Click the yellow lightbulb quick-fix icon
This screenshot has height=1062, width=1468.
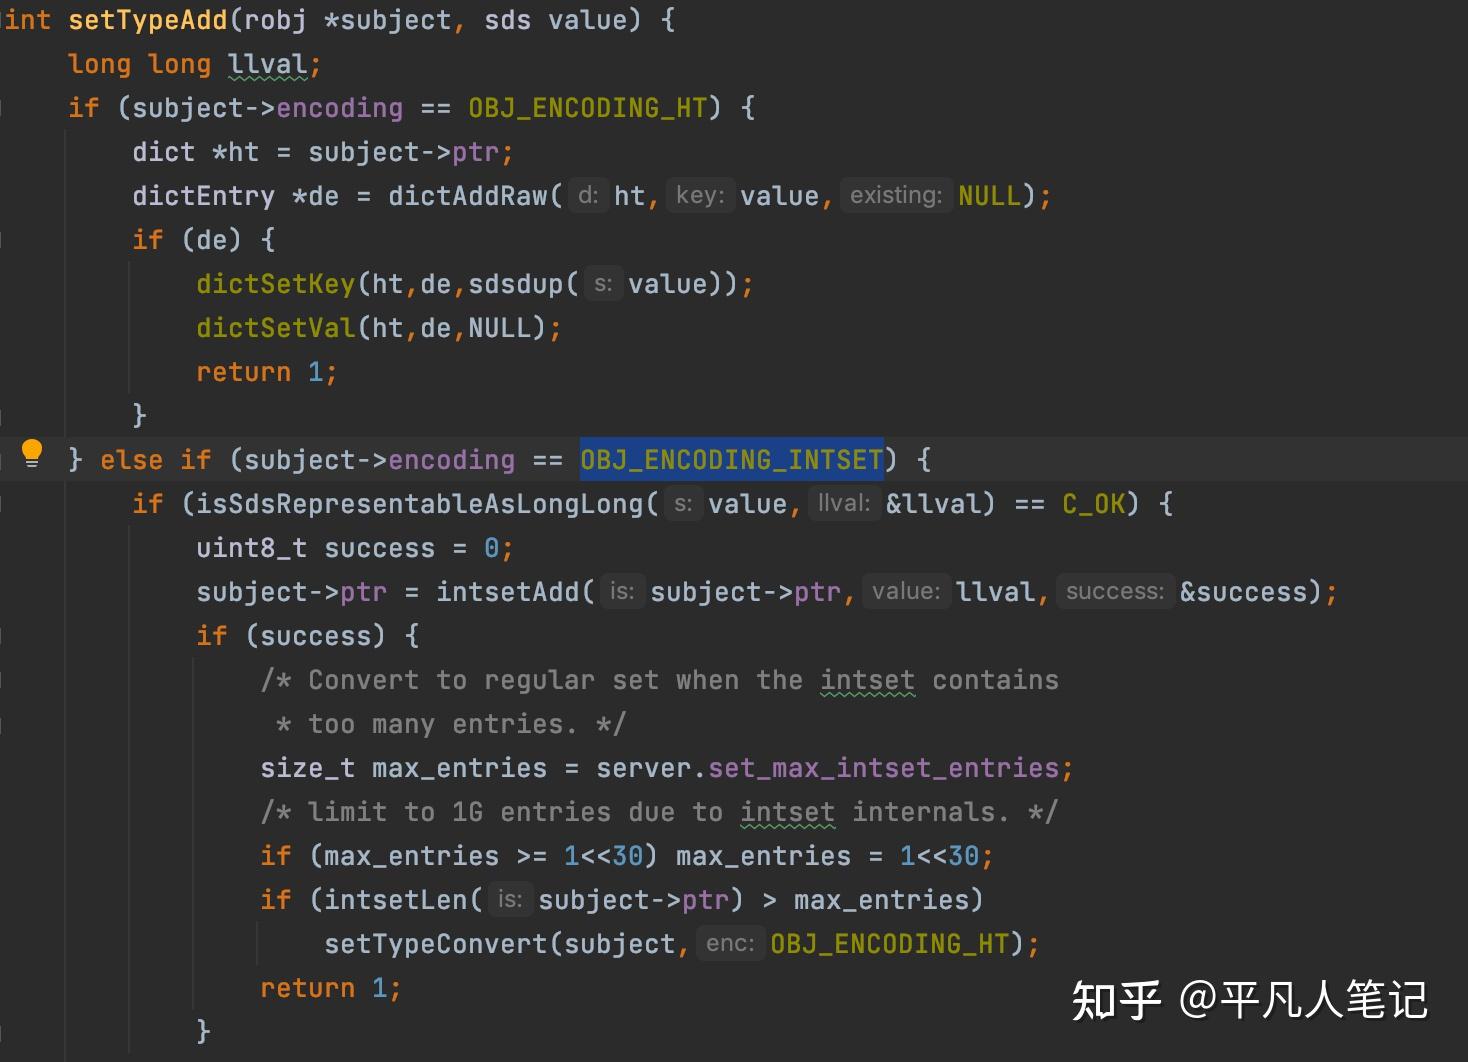[x=32, y=453]
